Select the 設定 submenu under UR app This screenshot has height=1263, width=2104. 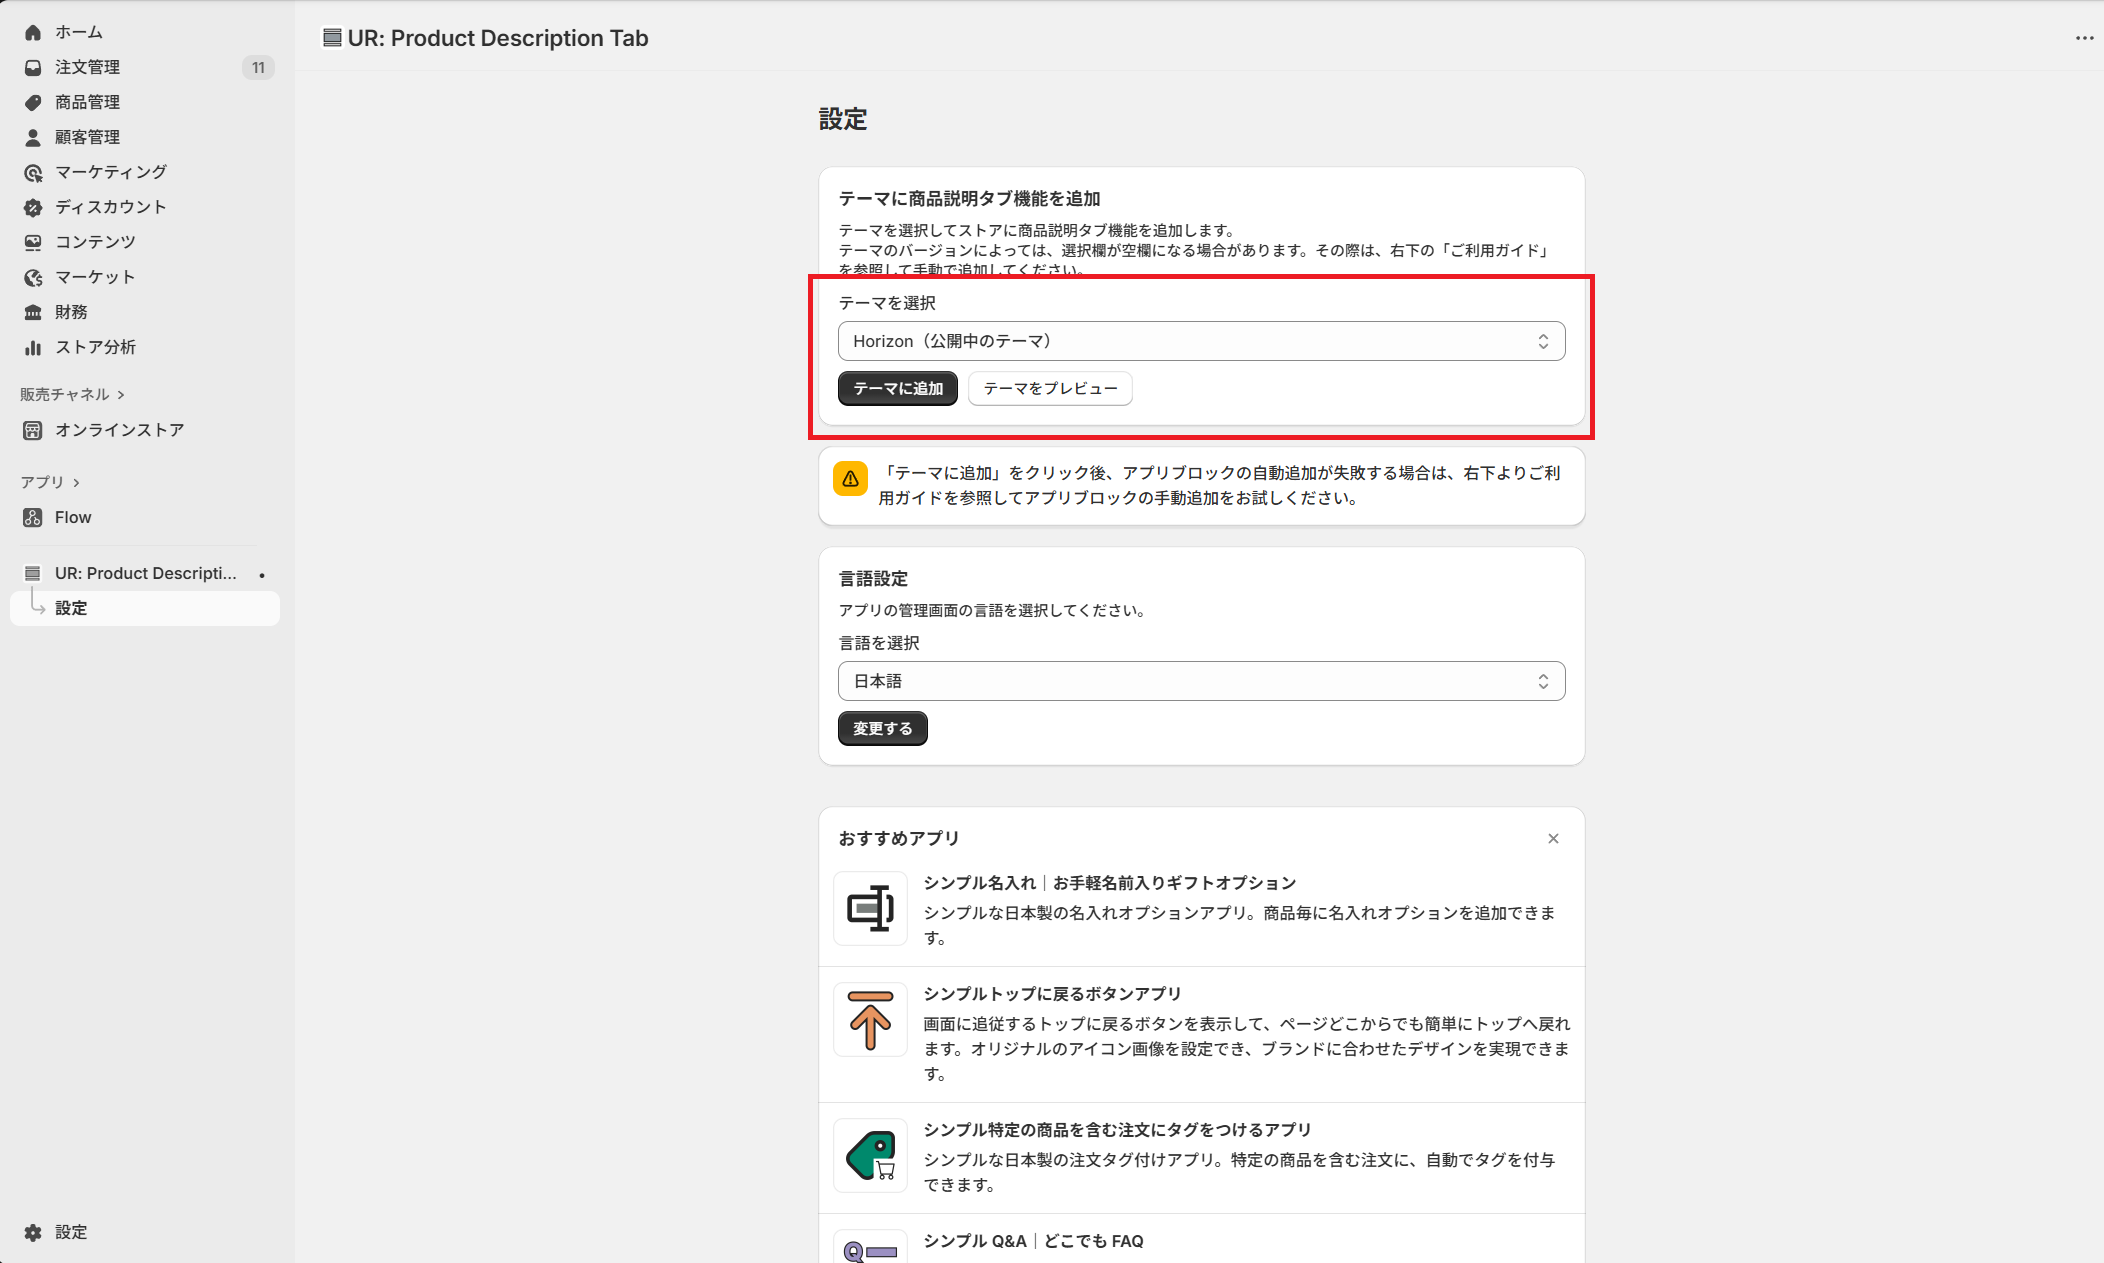(71, 608)
